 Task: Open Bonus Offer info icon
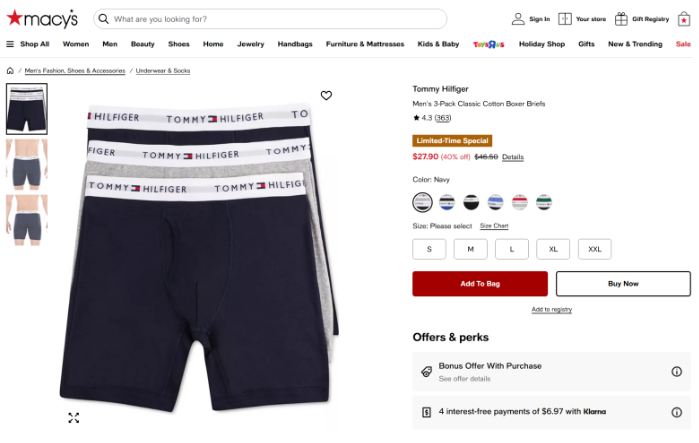(x=676, y=372)
